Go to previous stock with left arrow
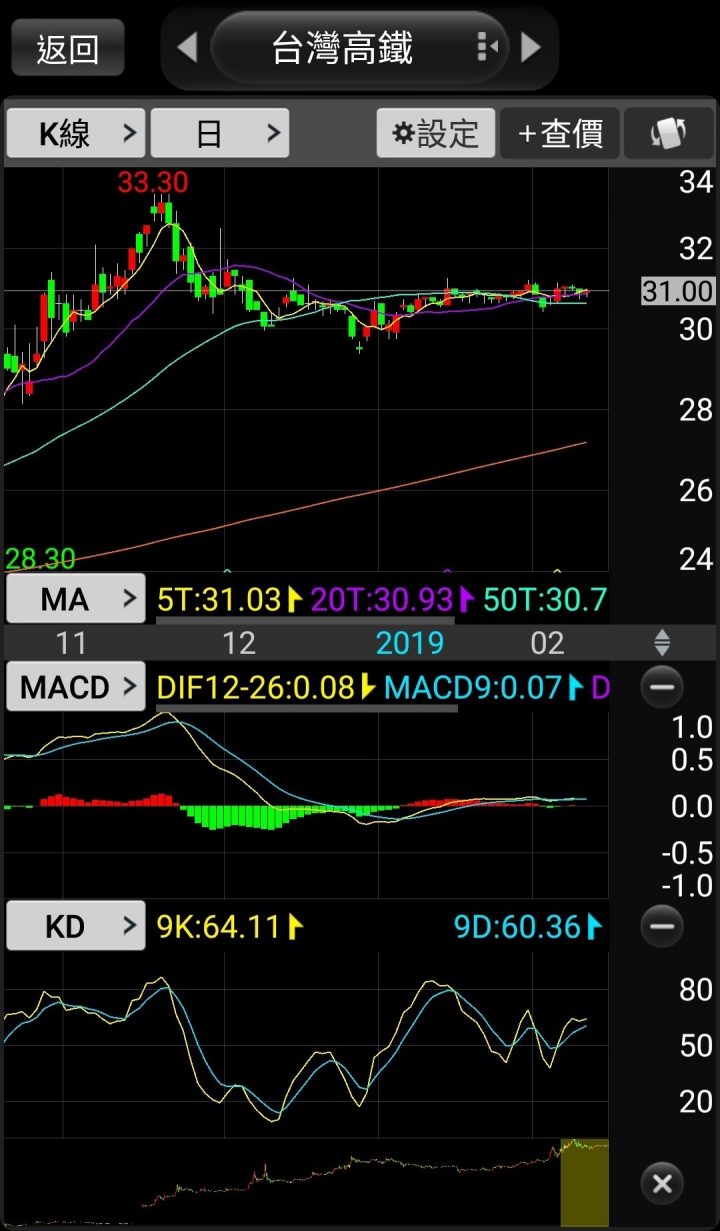The width and height of the screenshot is (720, 1231). pos(187,47)
